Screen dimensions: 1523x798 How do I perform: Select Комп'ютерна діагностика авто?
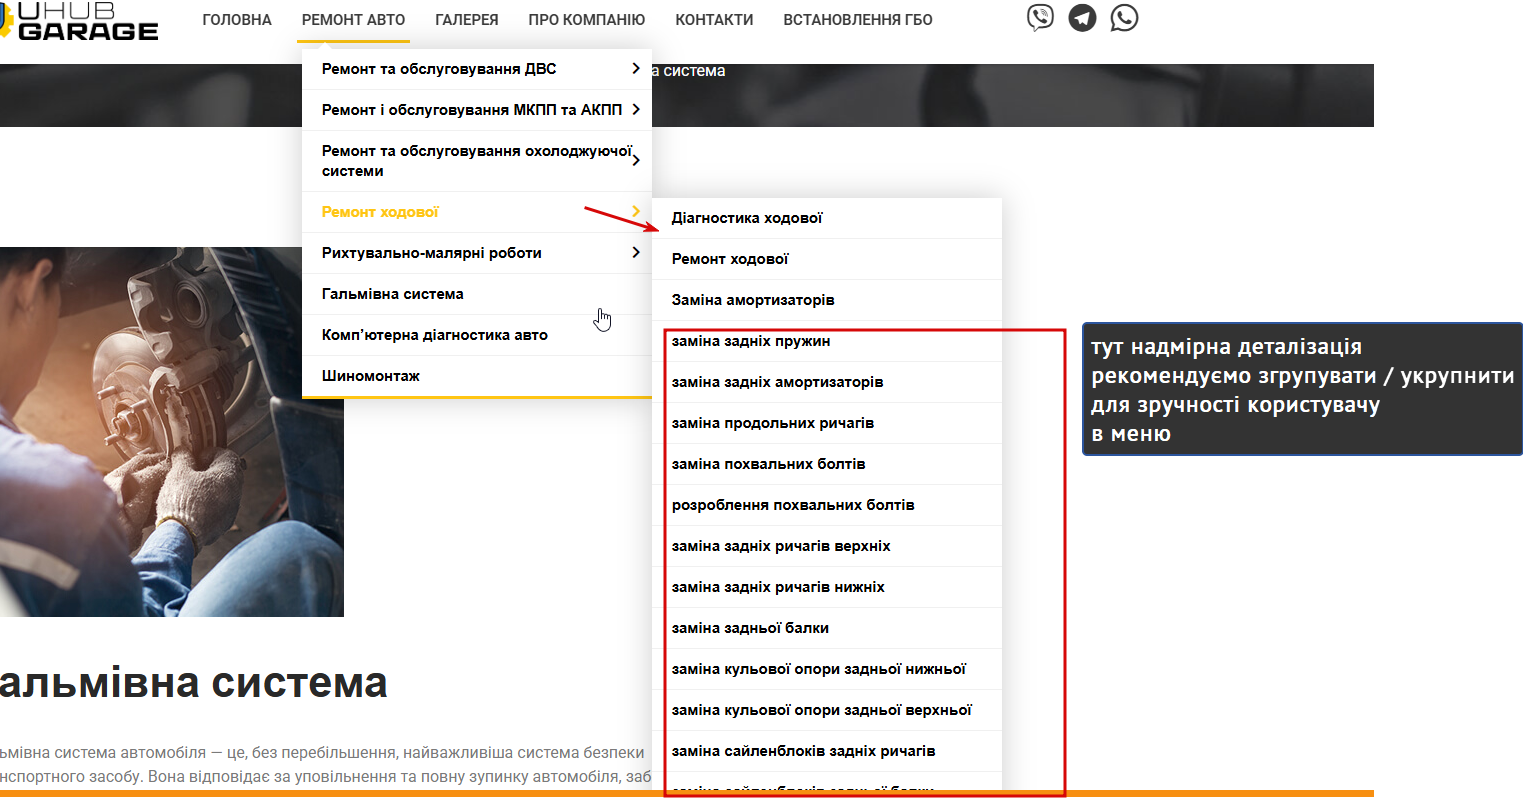(477, 335)
